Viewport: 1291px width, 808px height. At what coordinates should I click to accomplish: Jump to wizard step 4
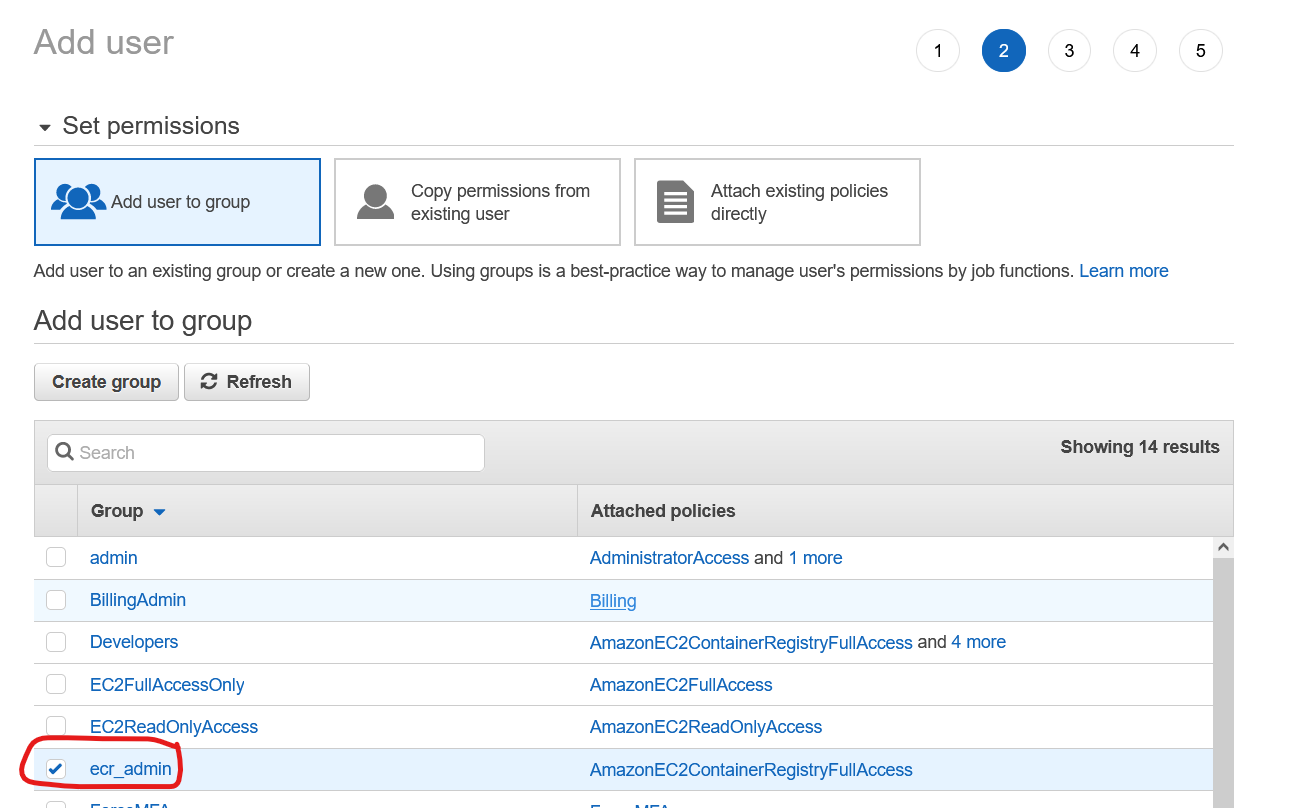[x=1135, y=51]
